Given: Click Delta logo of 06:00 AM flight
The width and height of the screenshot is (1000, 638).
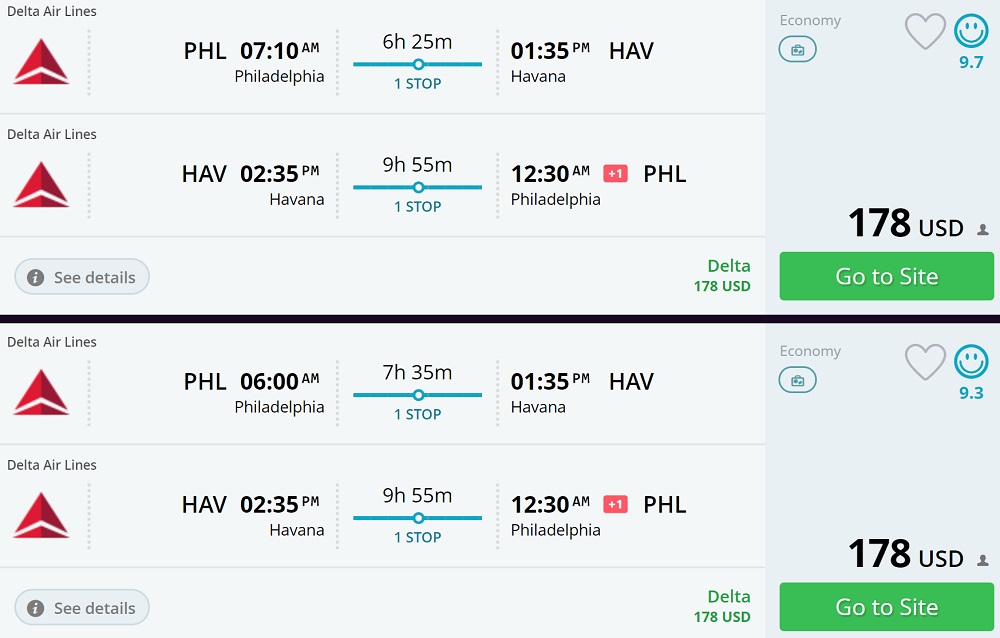Looking at the screenshot, I should click(41, 392).
